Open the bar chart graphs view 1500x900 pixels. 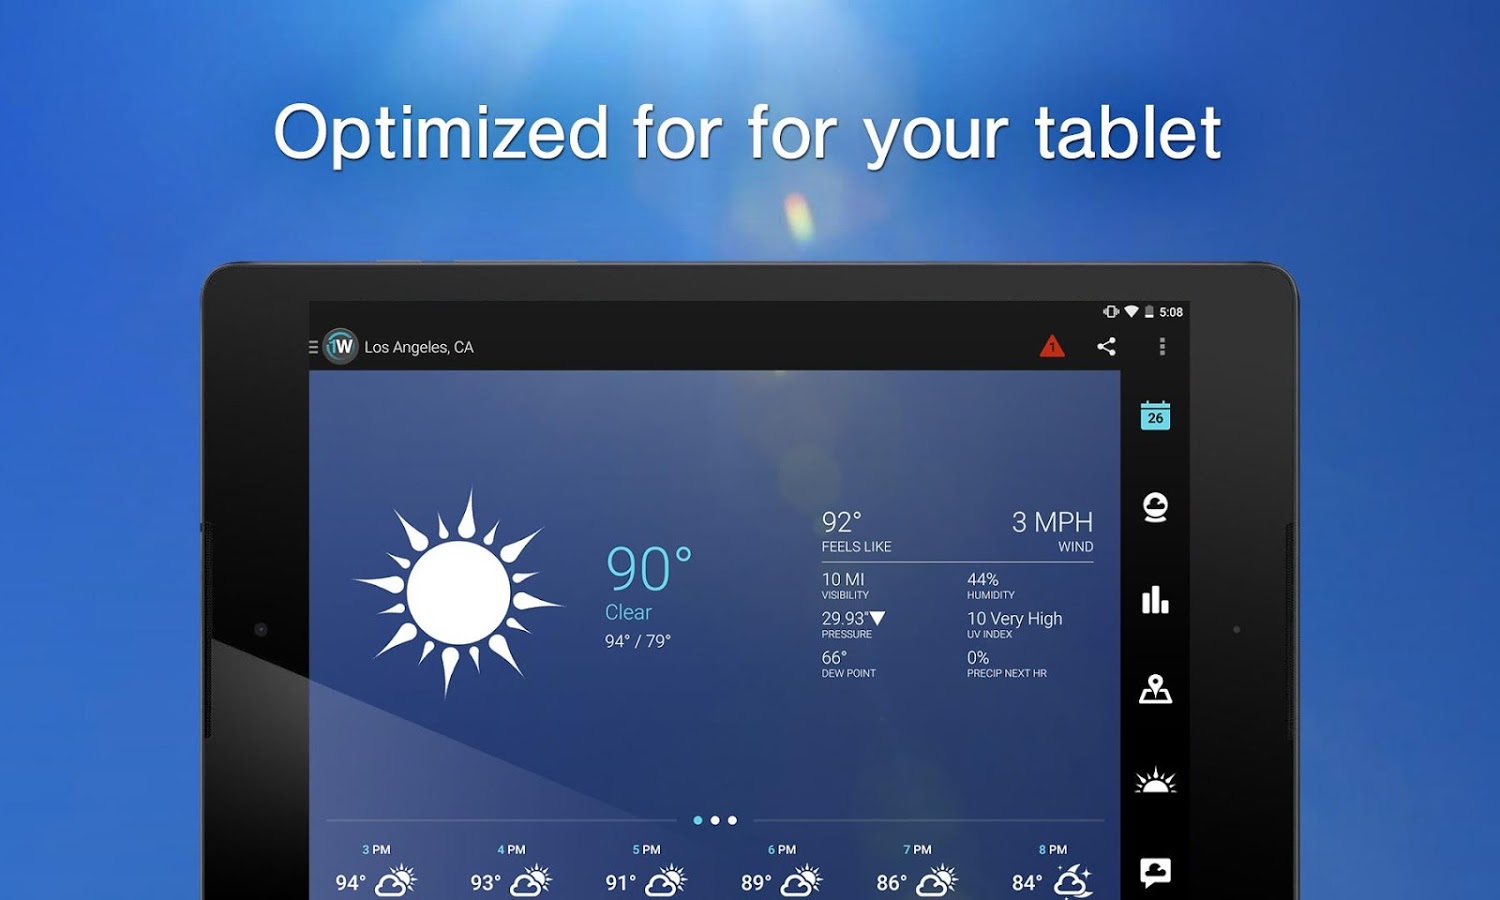tap(1155, 599)
